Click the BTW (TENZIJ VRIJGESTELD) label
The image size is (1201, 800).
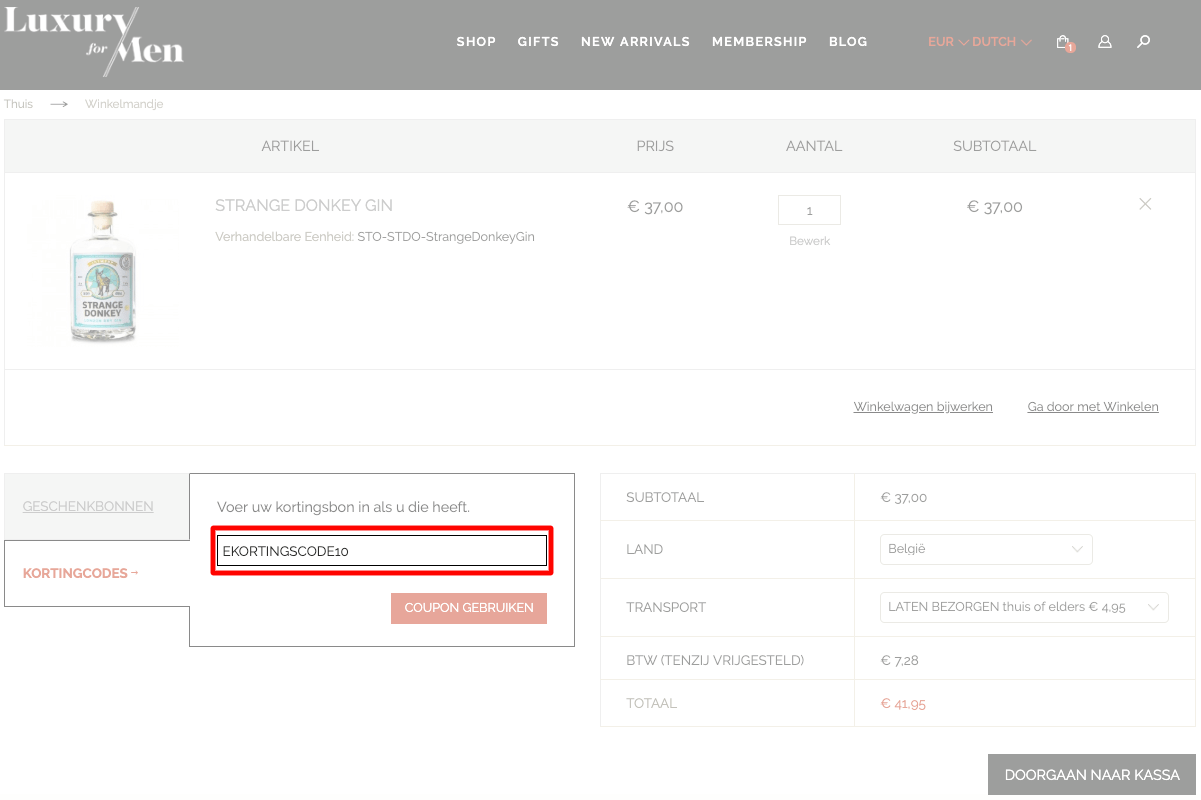[x=715, y=661]
